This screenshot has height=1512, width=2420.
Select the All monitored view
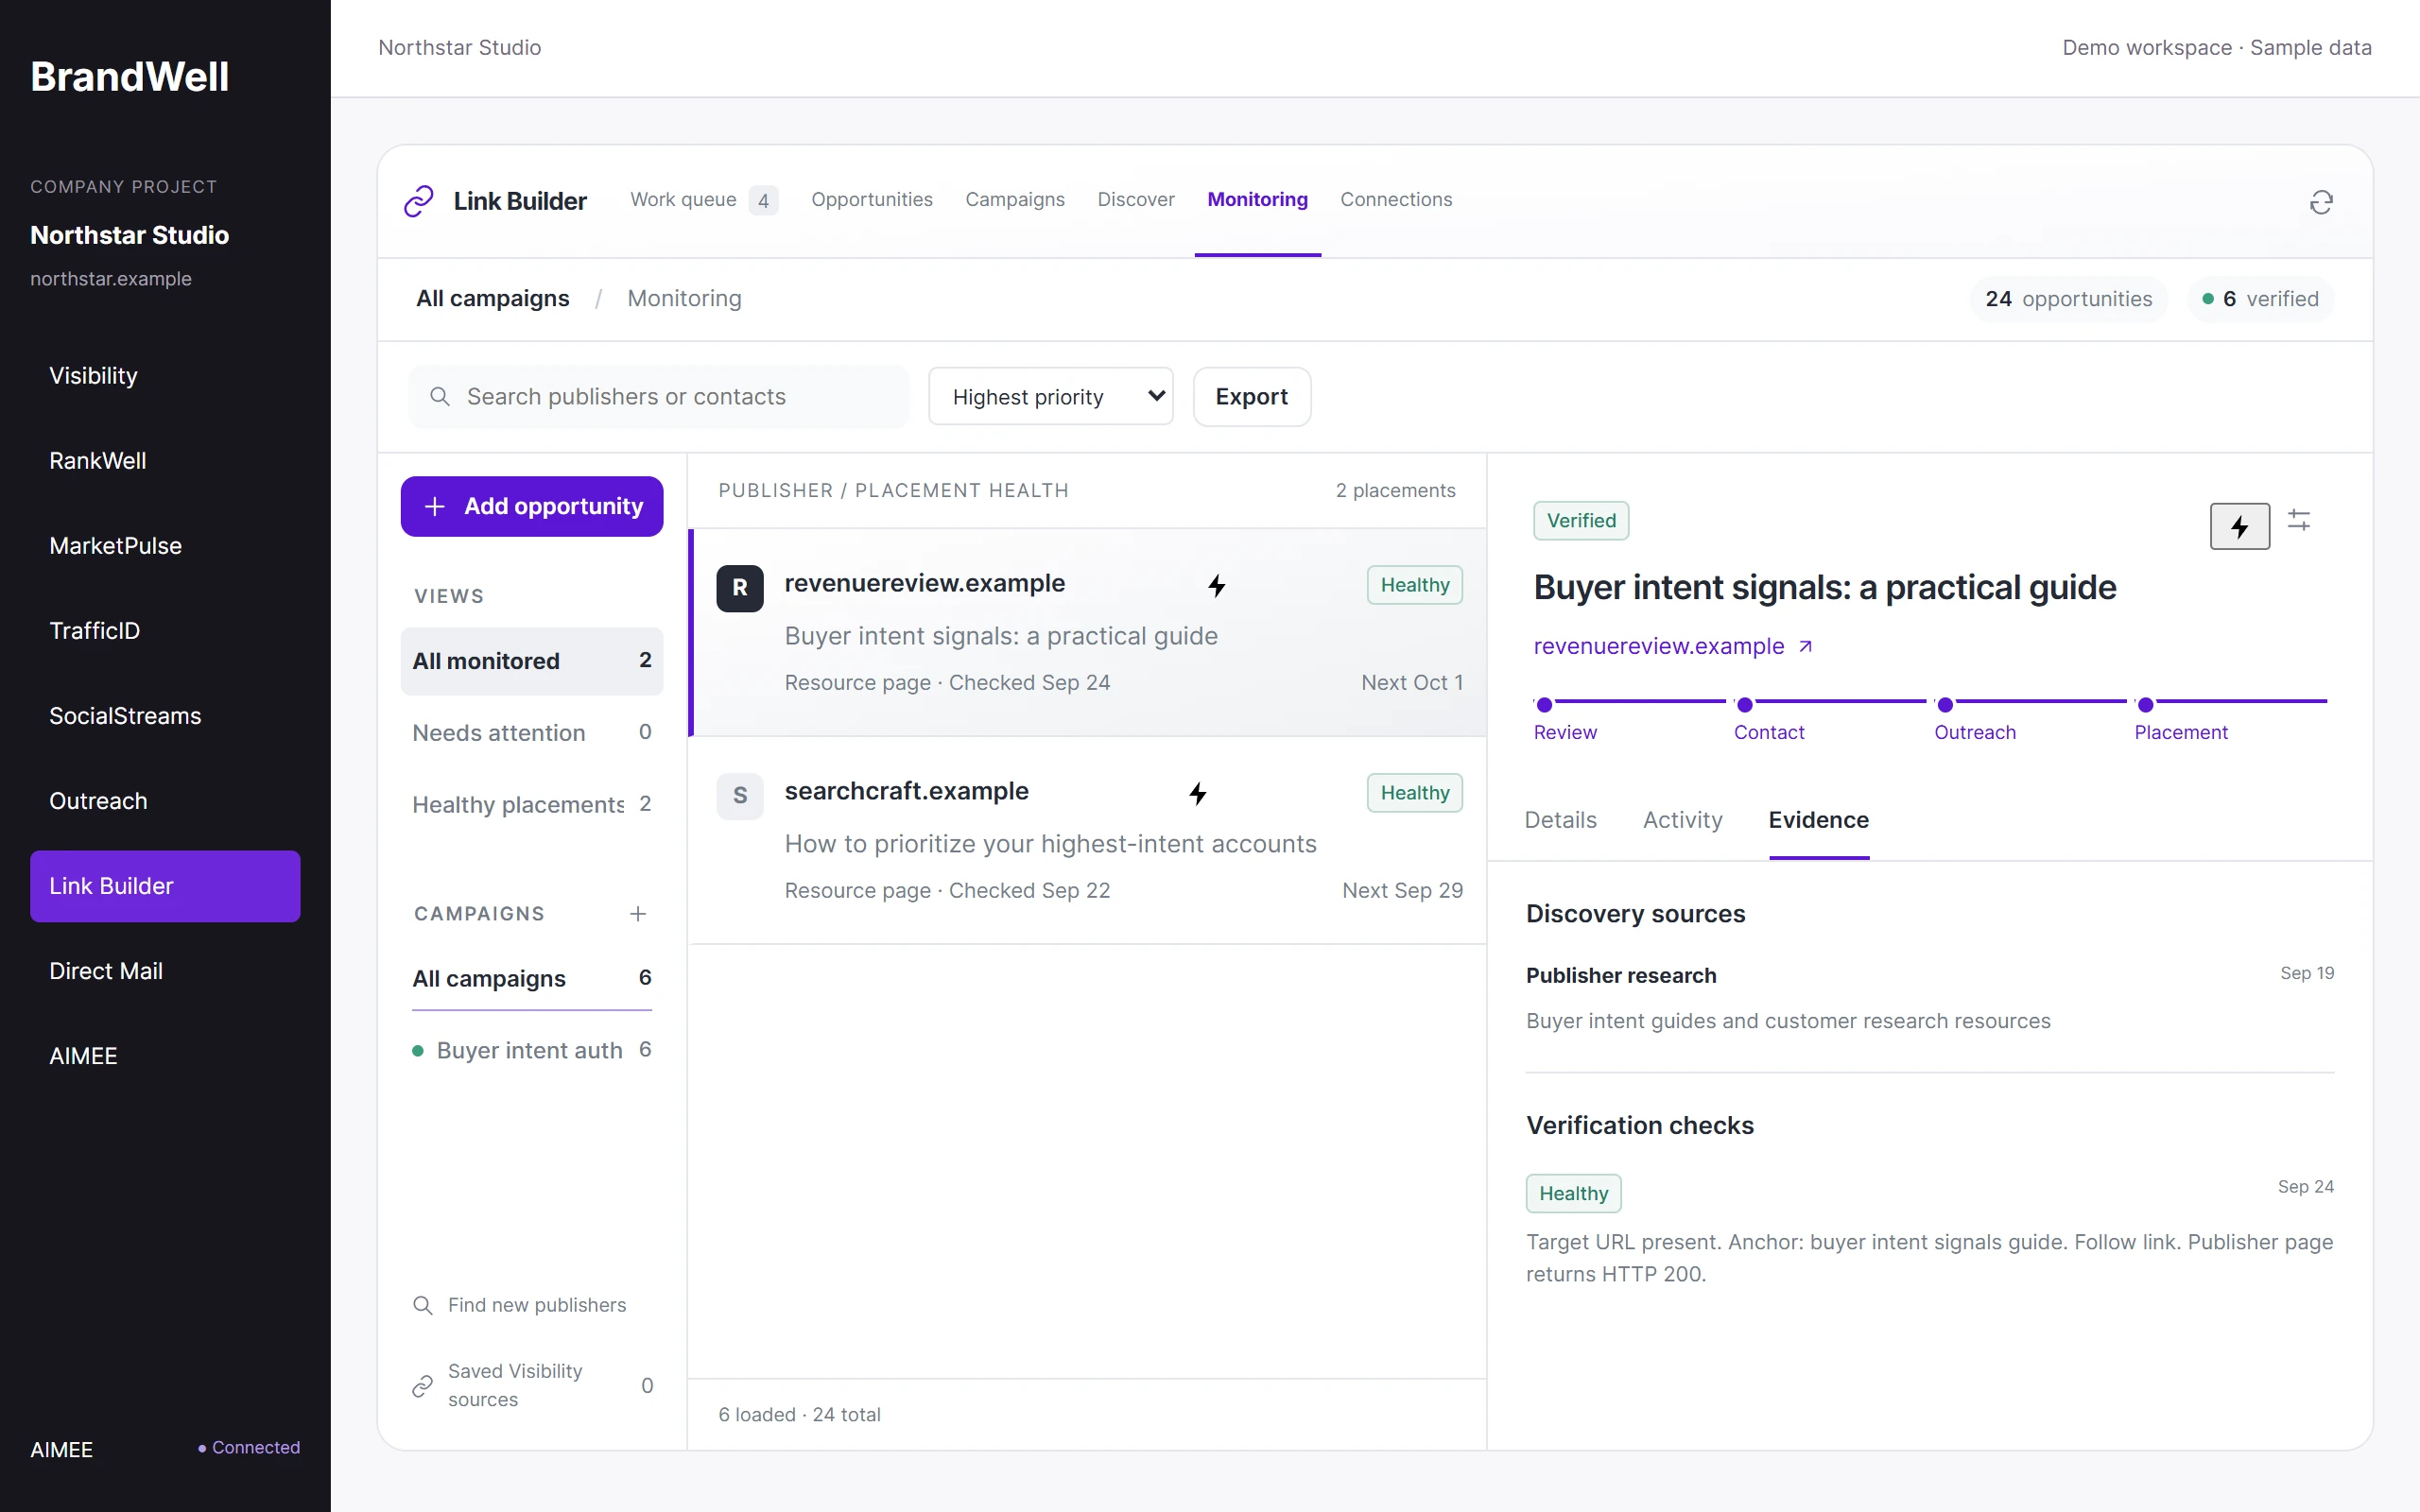tap(531, 660)
